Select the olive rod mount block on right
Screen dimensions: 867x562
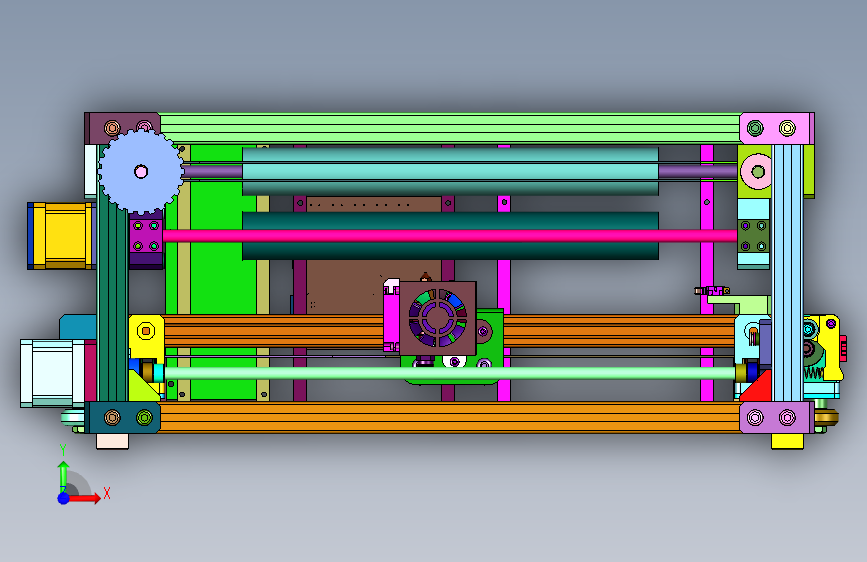pos(753,236)
